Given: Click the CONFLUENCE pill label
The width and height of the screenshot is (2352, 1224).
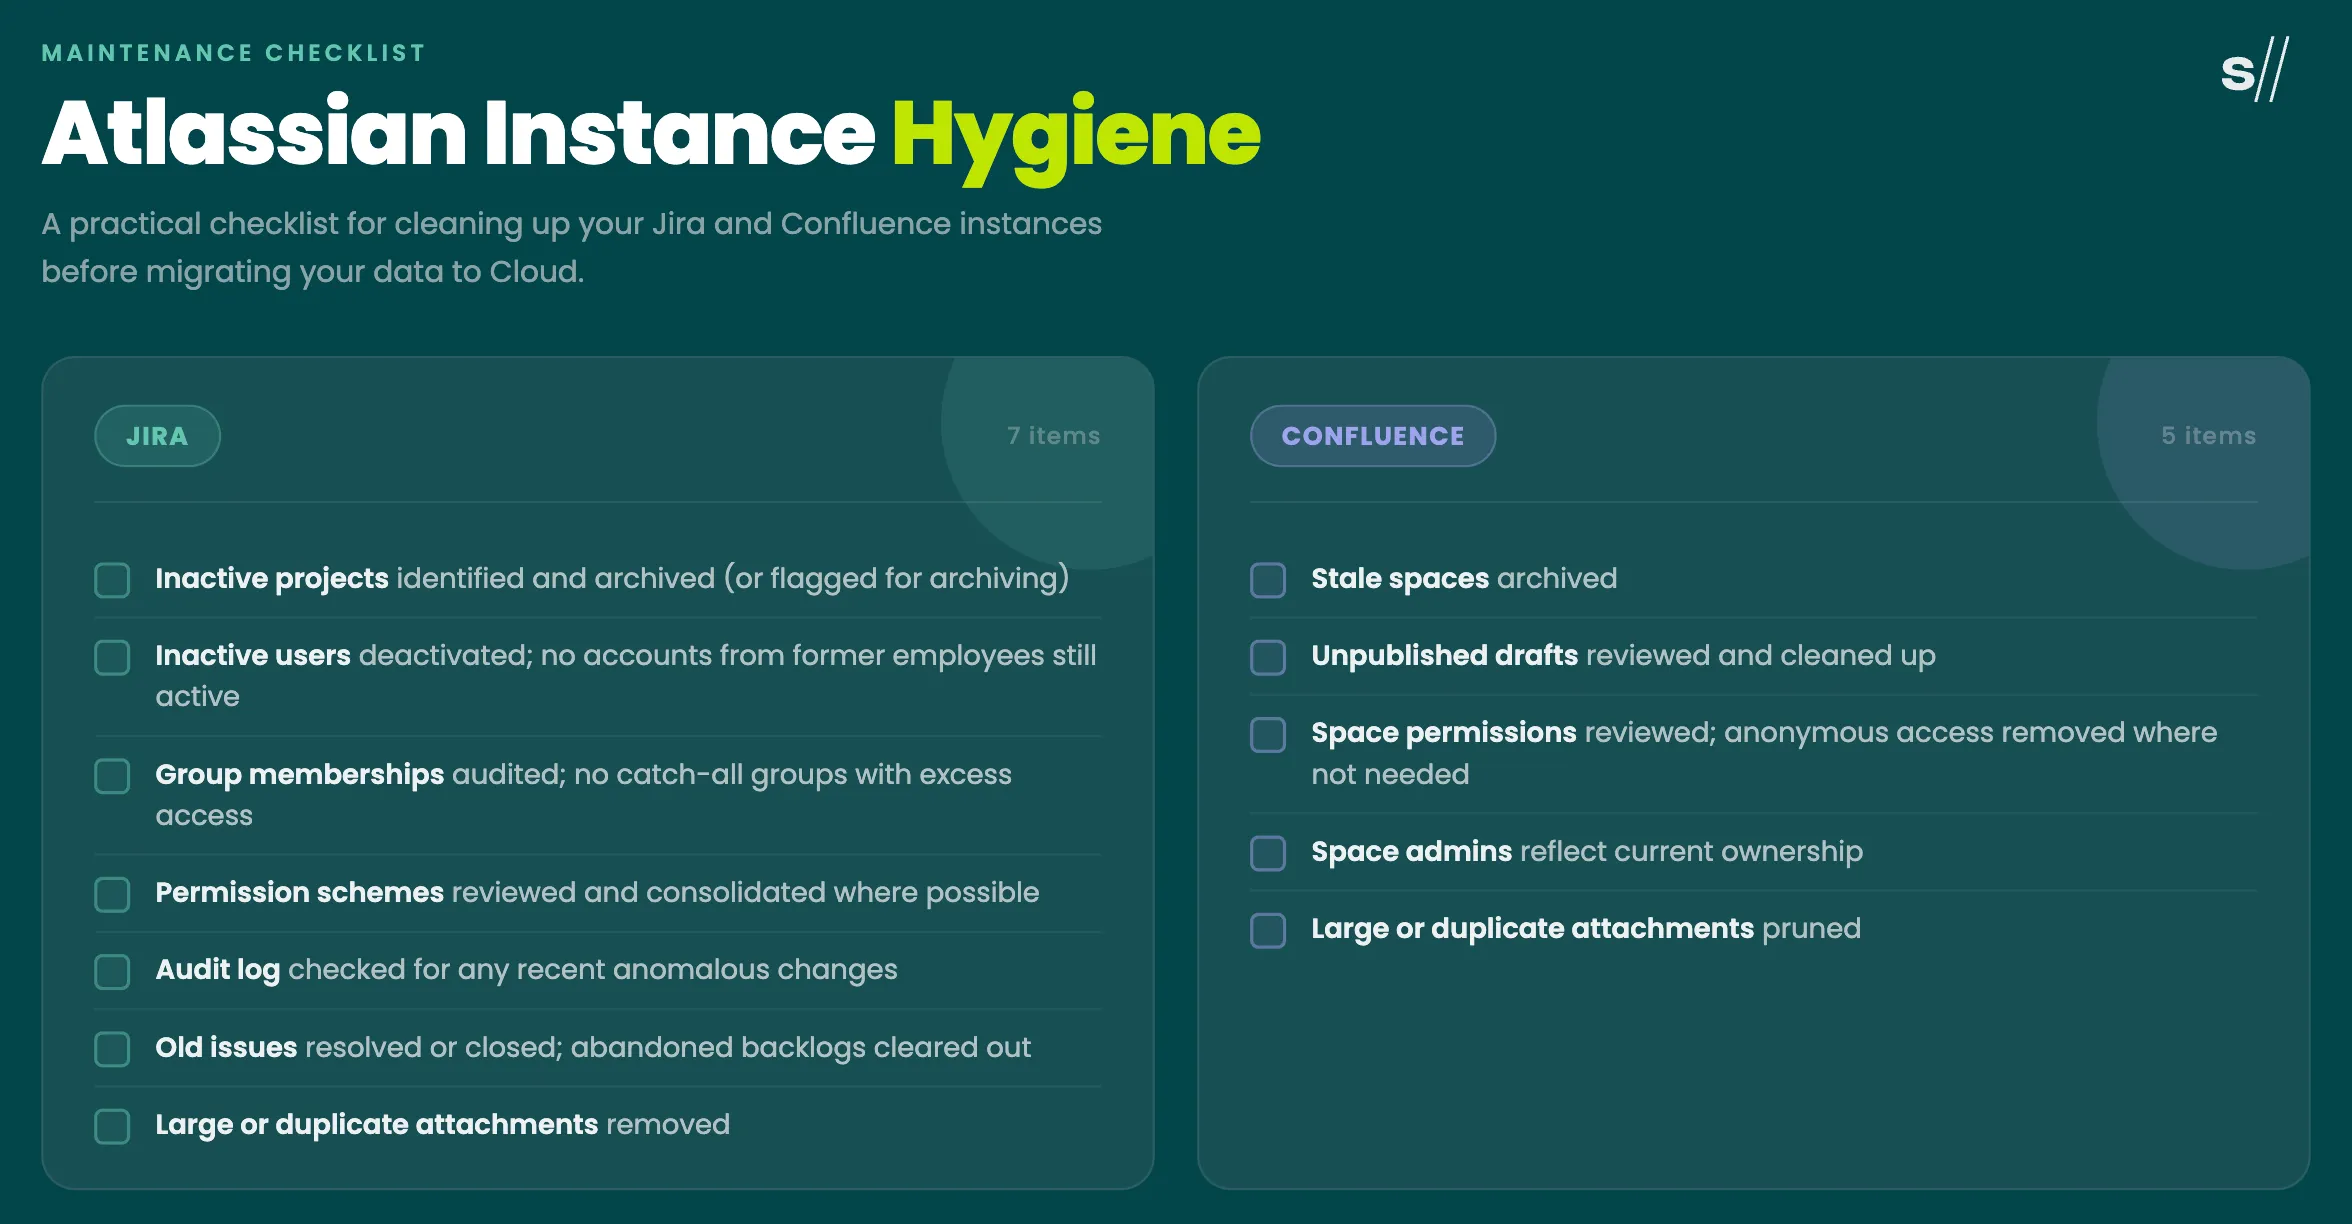Looking at the screenshot, I should [1373, 436].
